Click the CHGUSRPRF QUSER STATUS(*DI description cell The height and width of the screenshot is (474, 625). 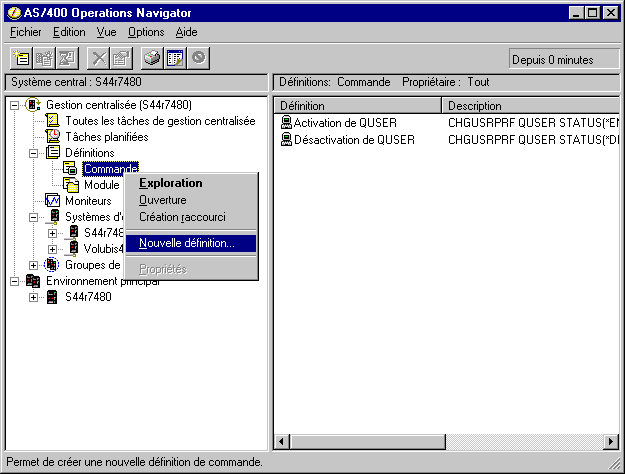[533, 140]
